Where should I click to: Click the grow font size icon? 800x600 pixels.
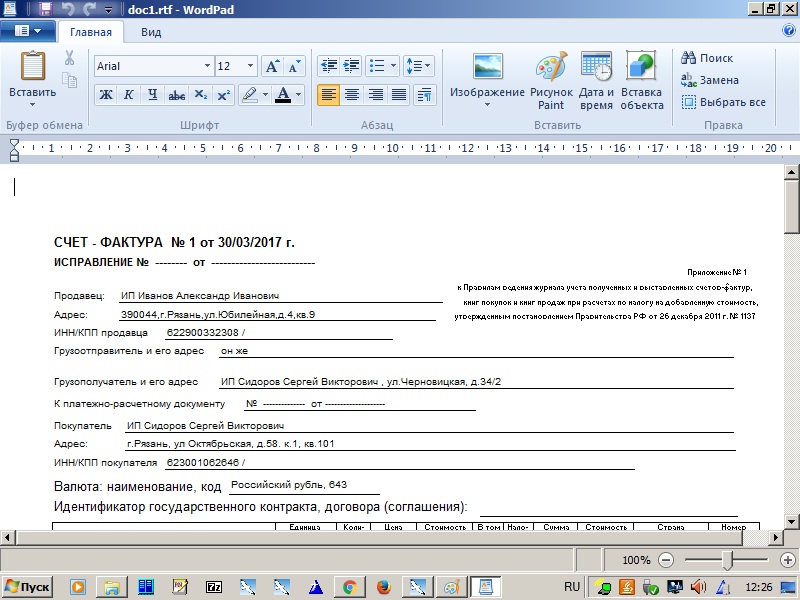272,67
